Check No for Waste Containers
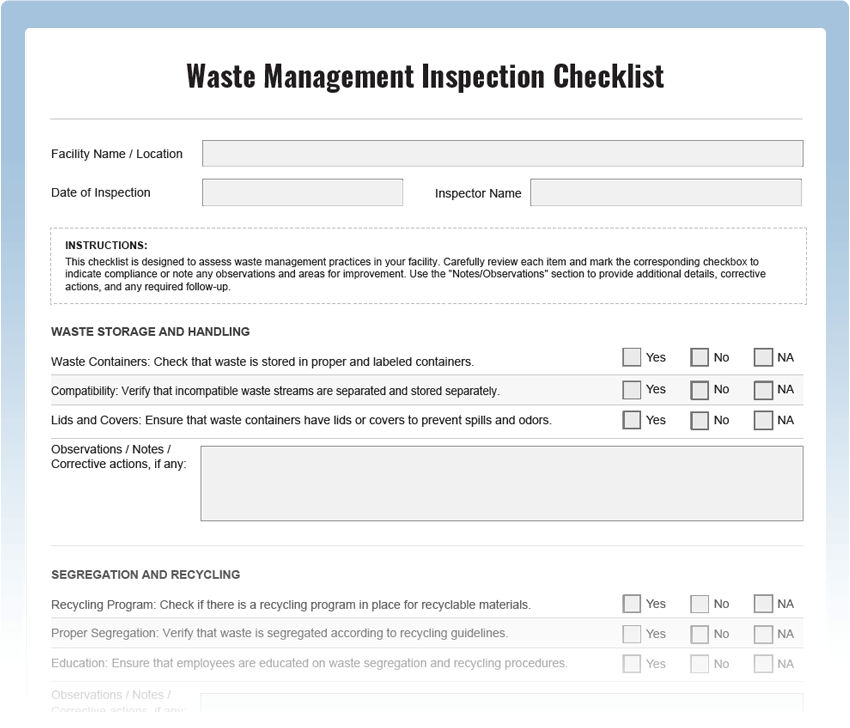The image size is (850, 728). point(699,358)
